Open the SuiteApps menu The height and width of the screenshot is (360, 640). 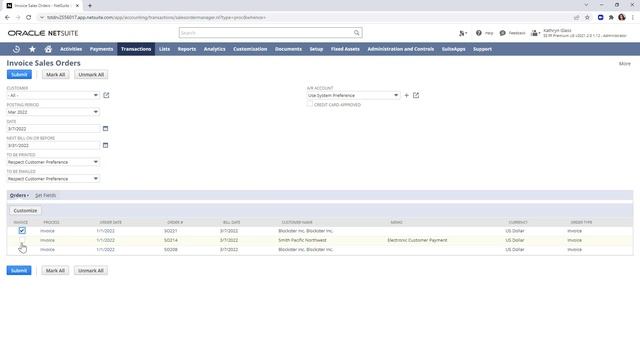453,49
